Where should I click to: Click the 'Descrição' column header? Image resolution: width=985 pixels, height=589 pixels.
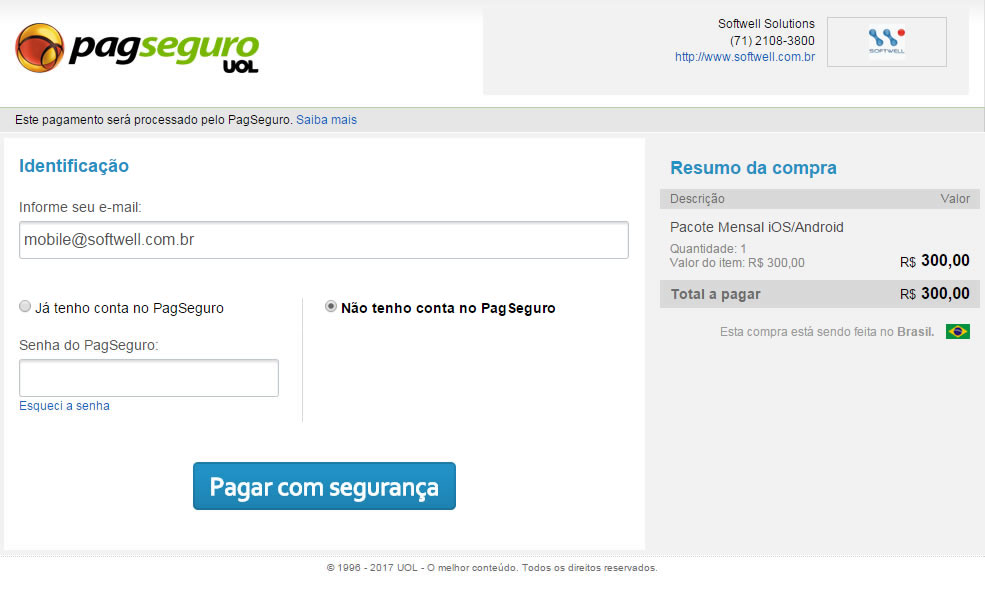pyautogui.click(x=697, y=199)
